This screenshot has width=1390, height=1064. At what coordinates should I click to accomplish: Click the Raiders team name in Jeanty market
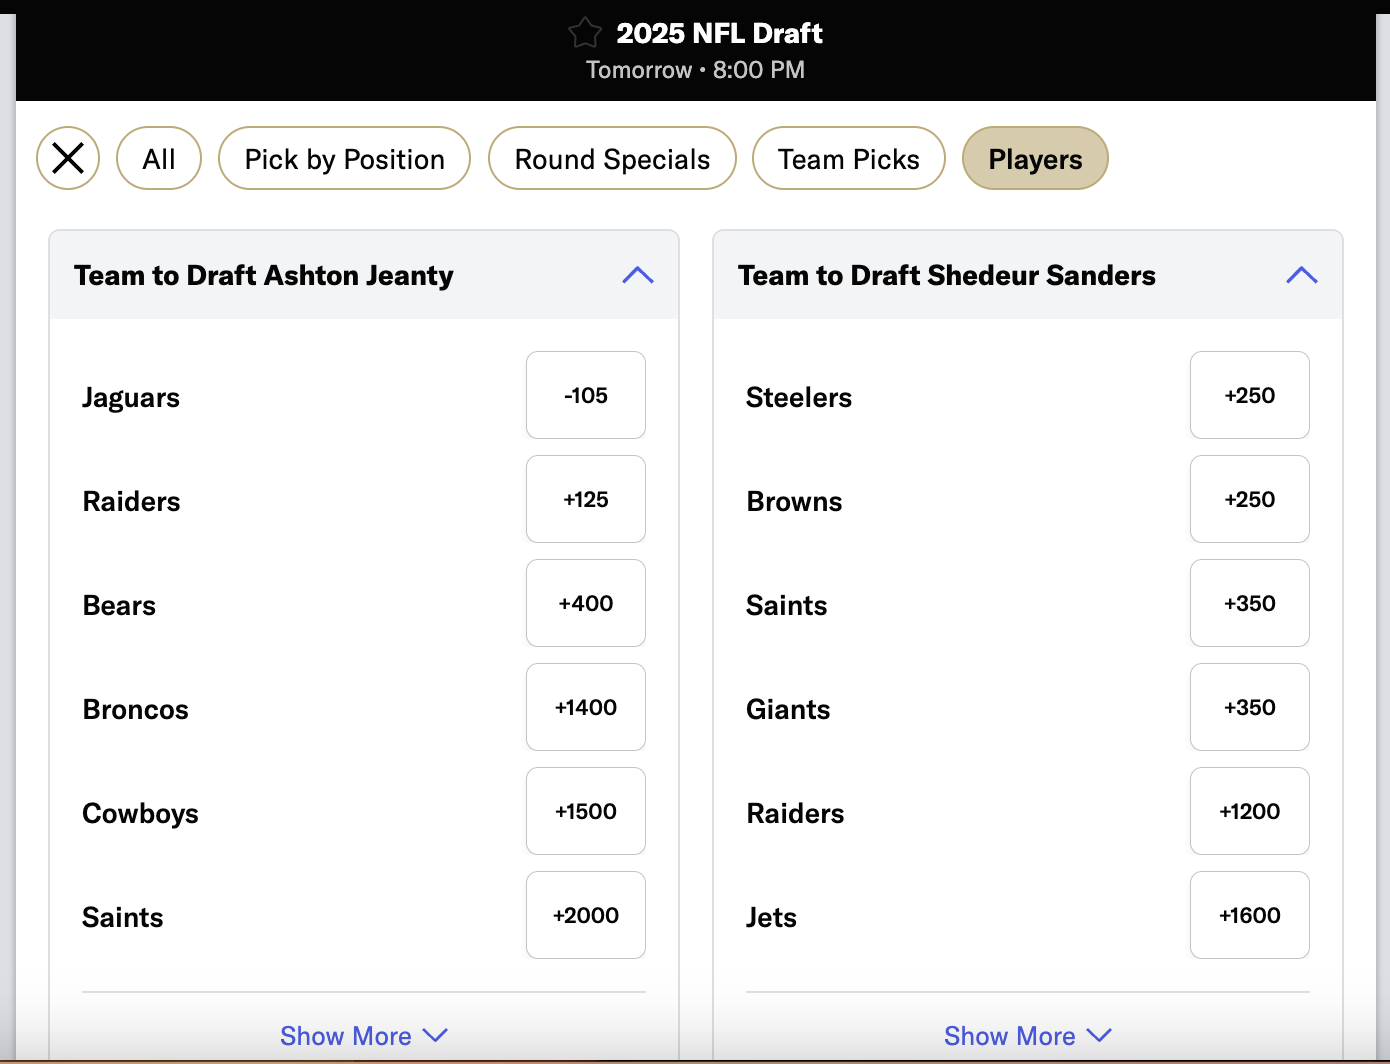pyautogui.click(x=132, y=501)
